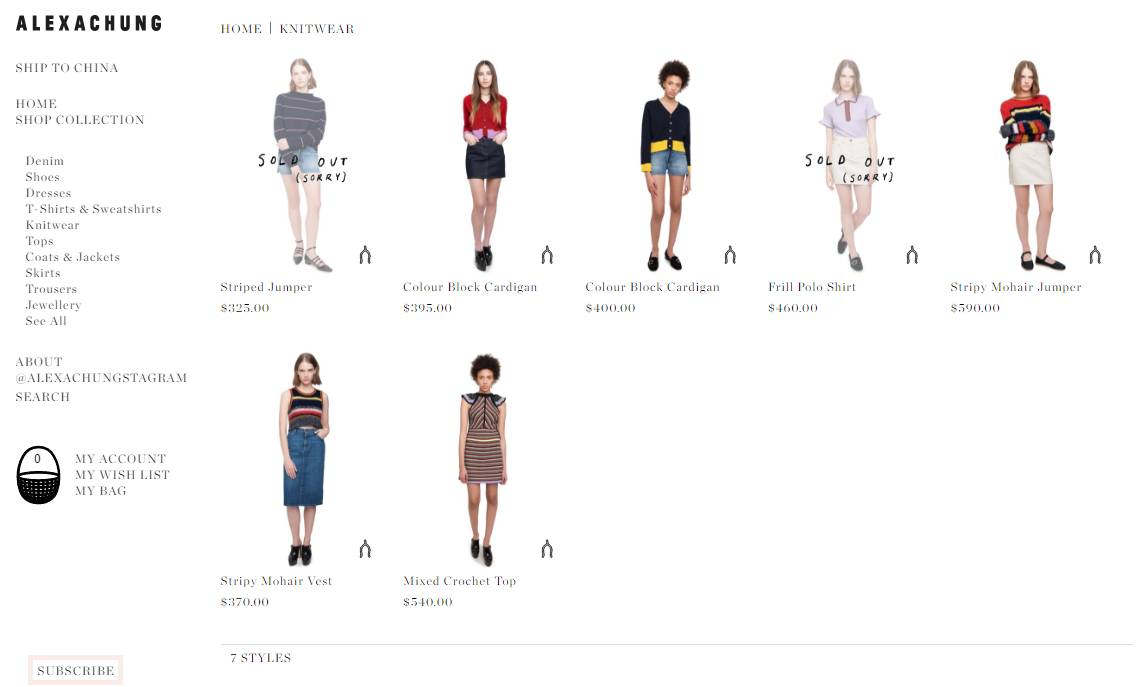The height and width of the screenshot is (687, 1136).
Task: Open the Knitwear category in sidebar
Action: 52,225
